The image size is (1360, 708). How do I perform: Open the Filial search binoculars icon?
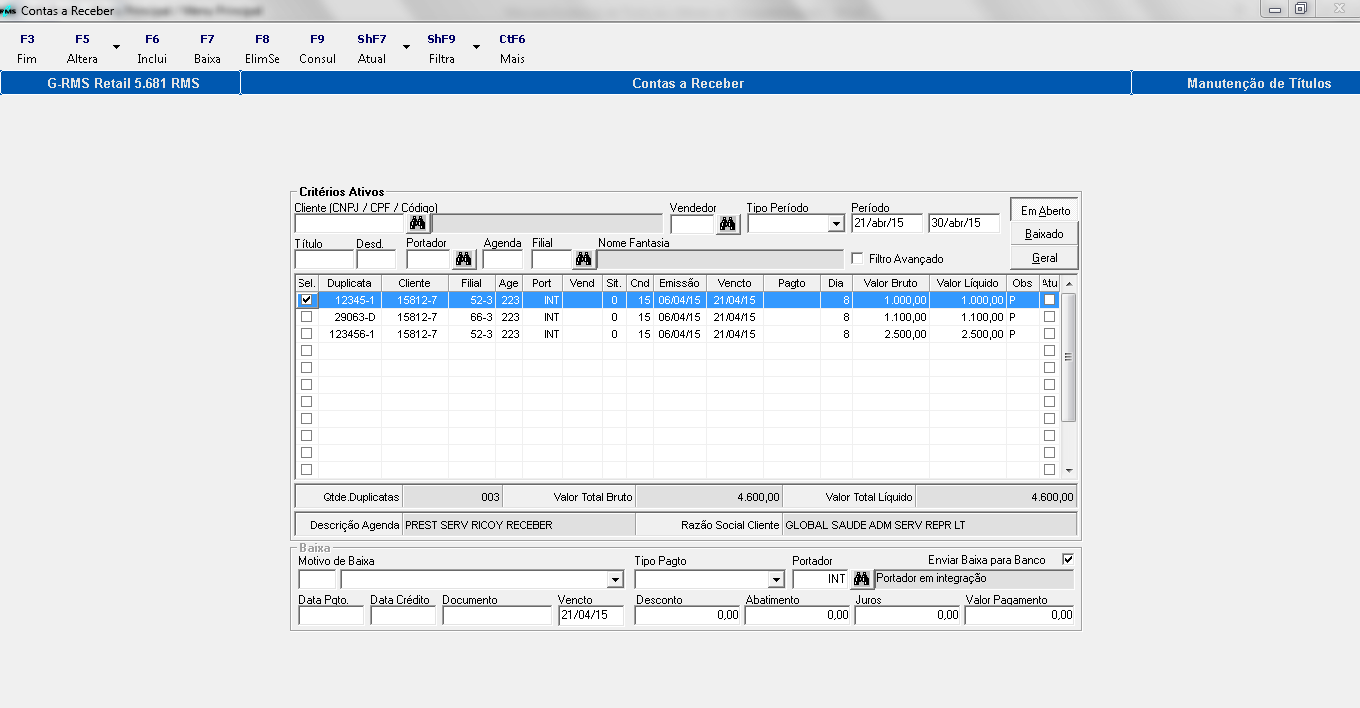point(583,259)
